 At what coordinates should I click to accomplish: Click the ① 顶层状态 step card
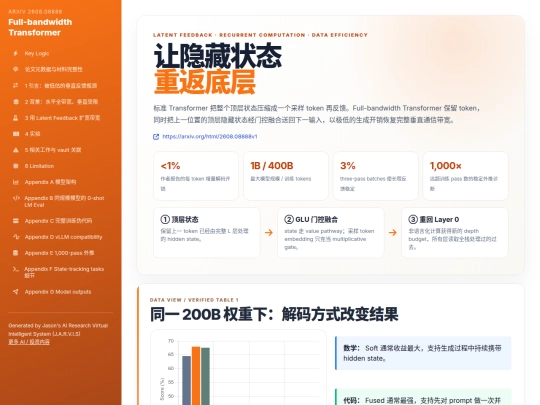tap(207, 232)
